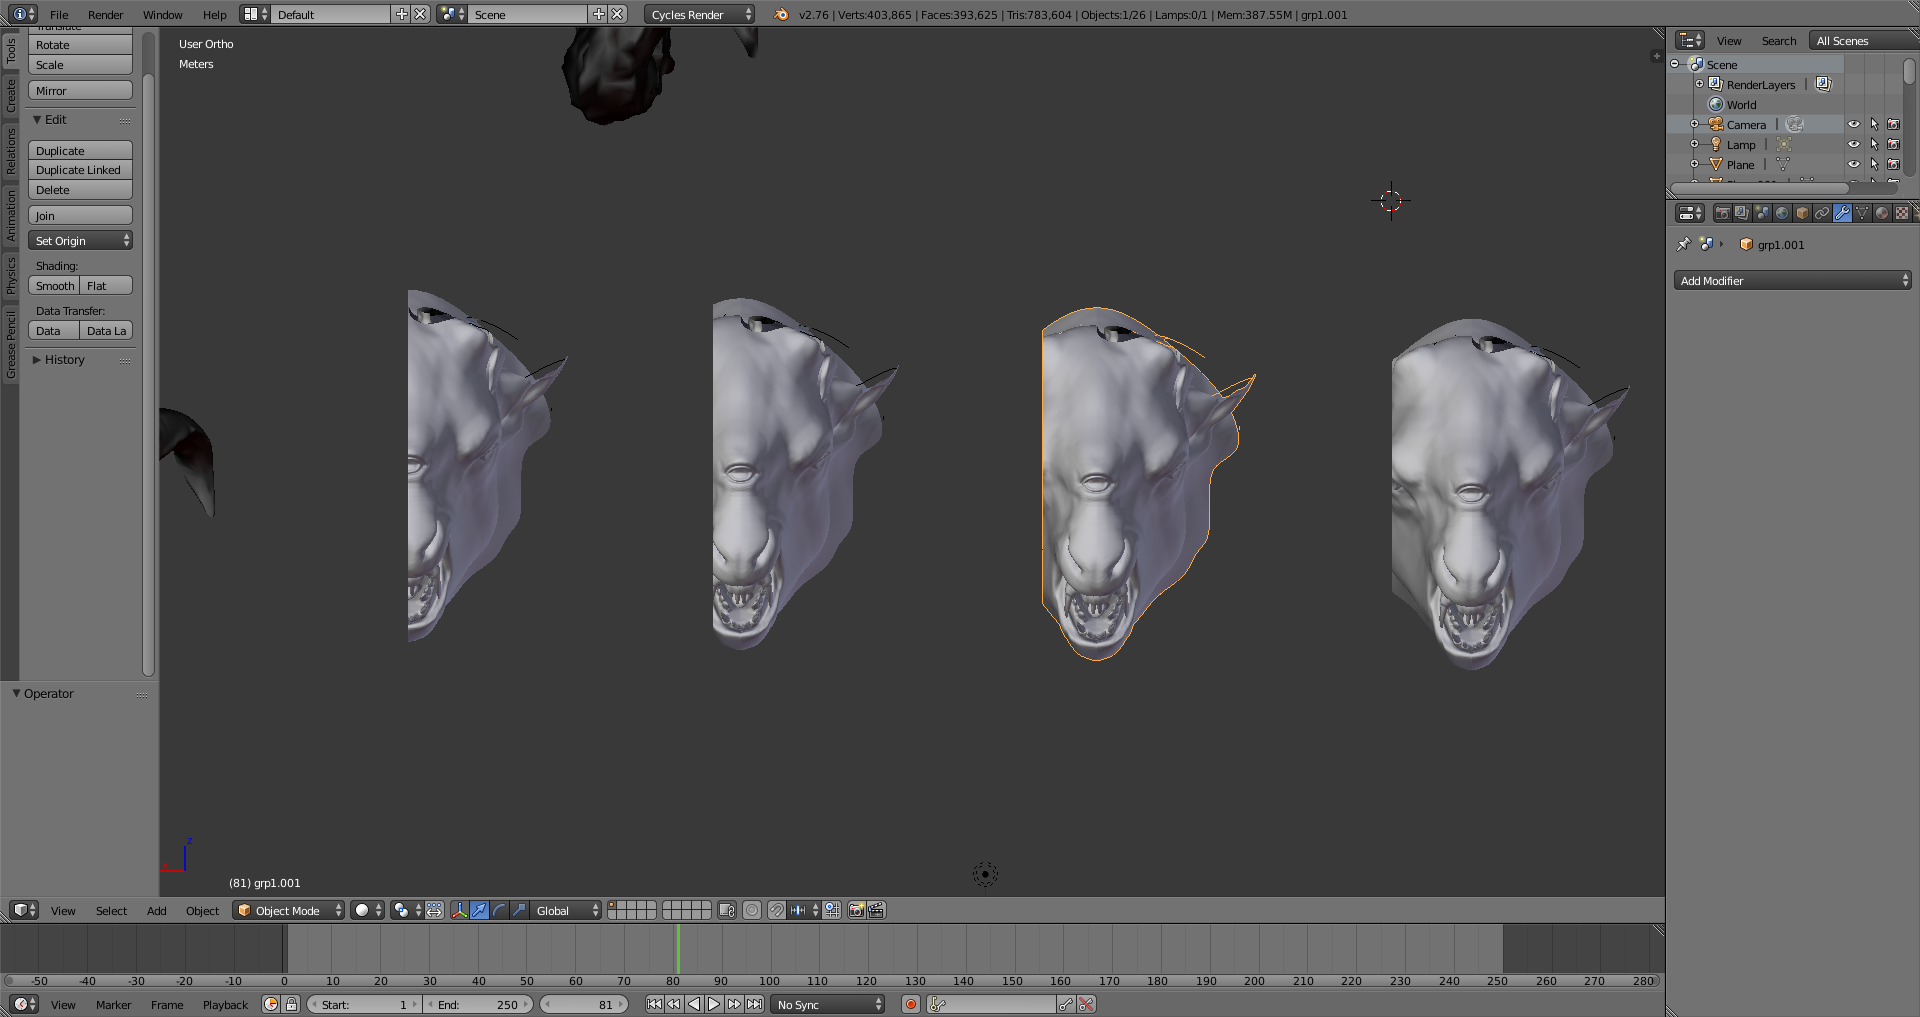This screenshot has width=1920, height=1017.
Task: Open the Set Origin dropdown
Action: [x=80, y=240]
